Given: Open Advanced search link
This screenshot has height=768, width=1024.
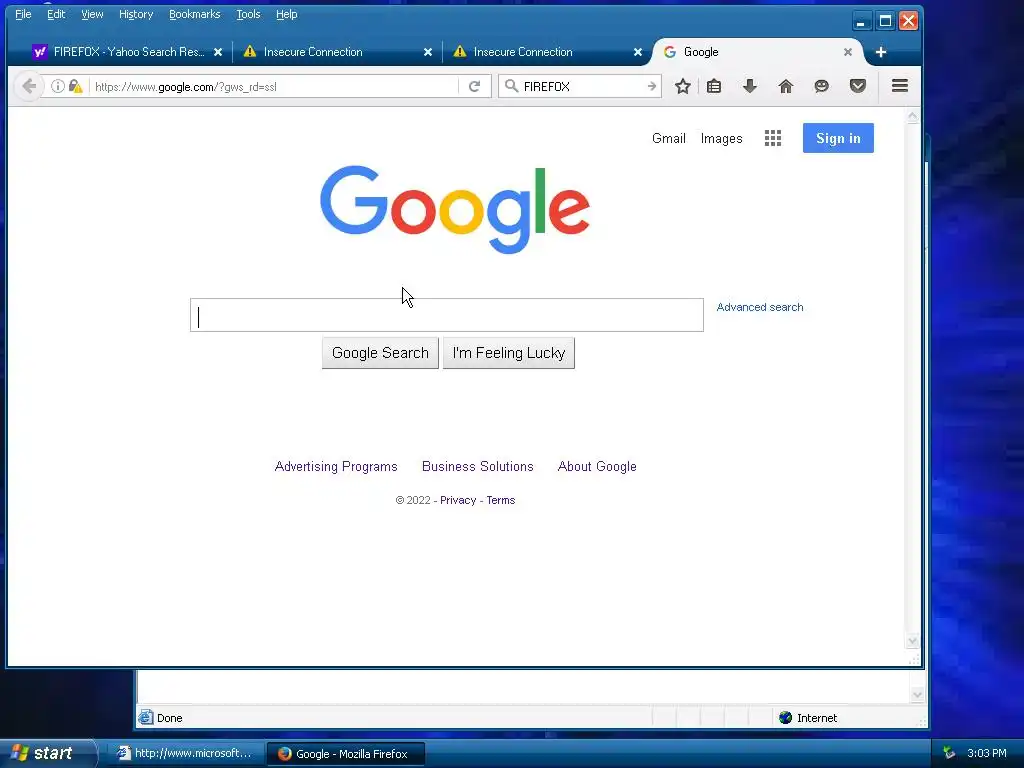Looking at the screenshot, I should click(760, 307).
